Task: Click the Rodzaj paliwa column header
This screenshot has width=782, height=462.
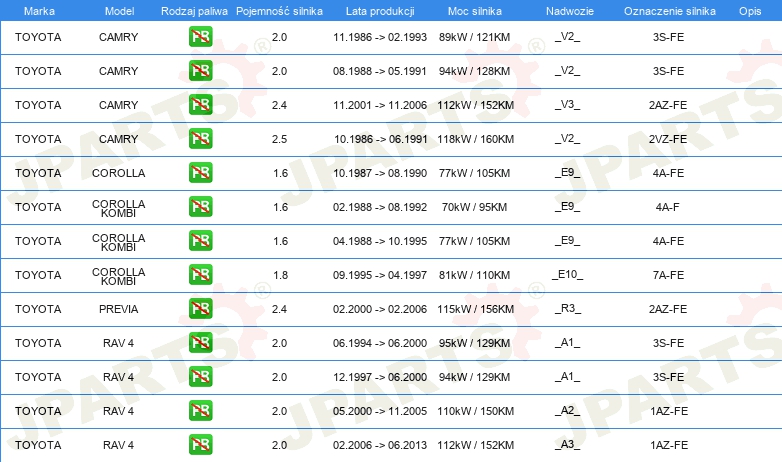Action: [194, 11]
